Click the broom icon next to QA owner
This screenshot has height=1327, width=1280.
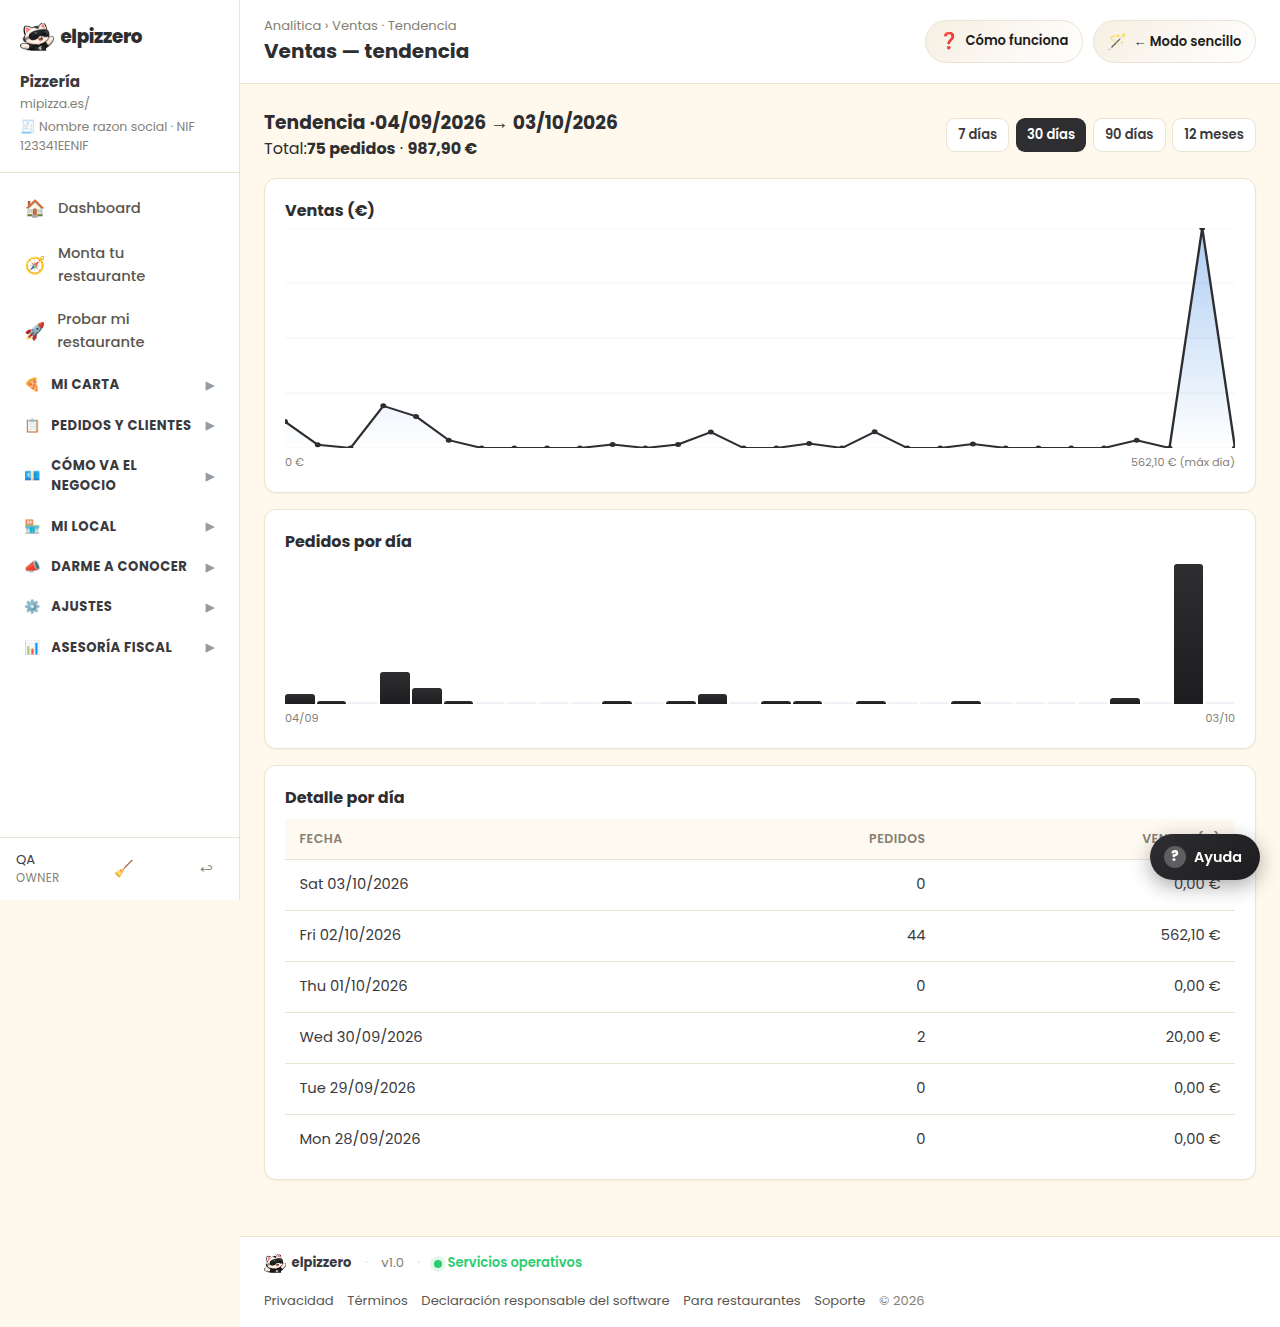pyautogui.click(x=124, y=868)
